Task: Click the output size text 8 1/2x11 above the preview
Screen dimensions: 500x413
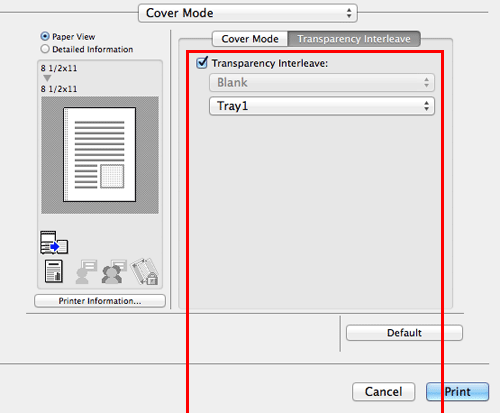Action: coord(59,89)
